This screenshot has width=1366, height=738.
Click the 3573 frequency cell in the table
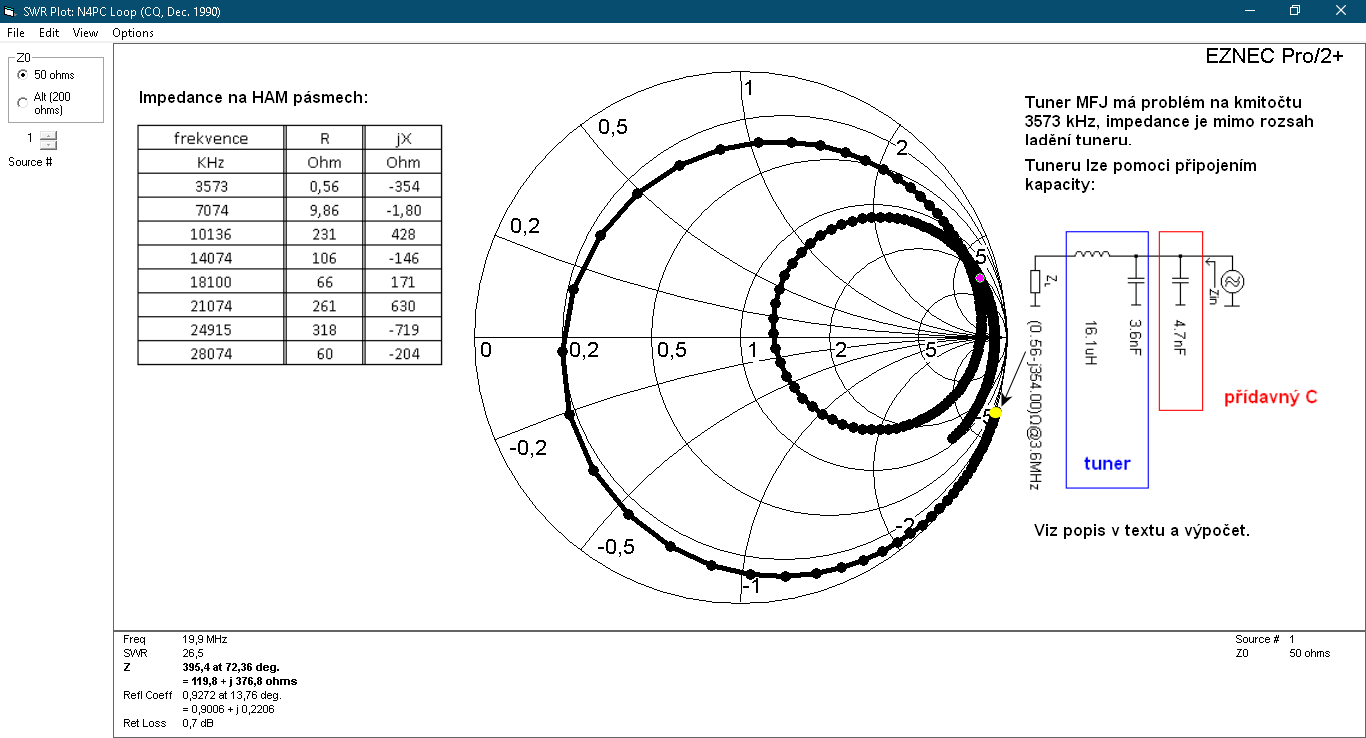coord(211,186)
